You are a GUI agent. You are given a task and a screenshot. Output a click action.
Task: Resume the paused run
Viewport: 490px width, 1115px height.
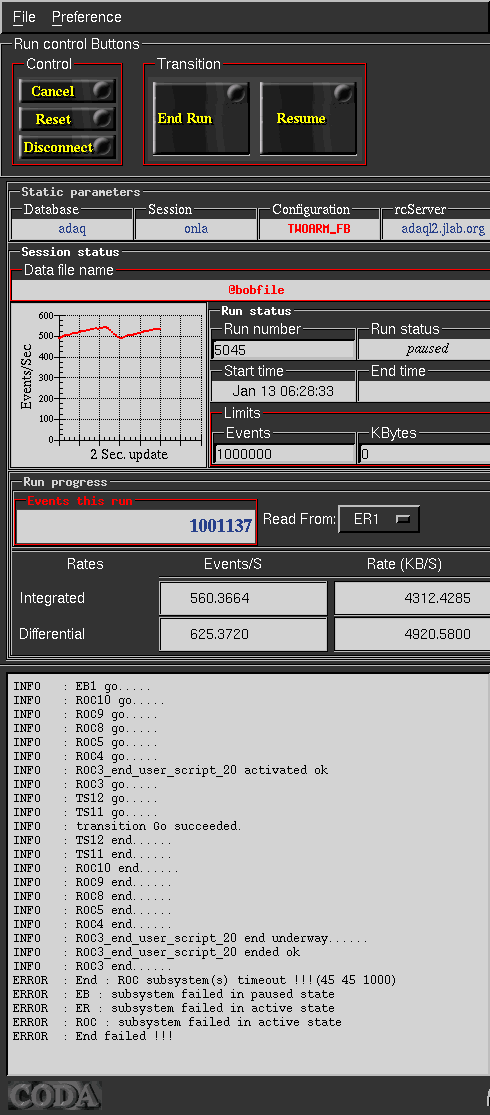tap(308, 118)
